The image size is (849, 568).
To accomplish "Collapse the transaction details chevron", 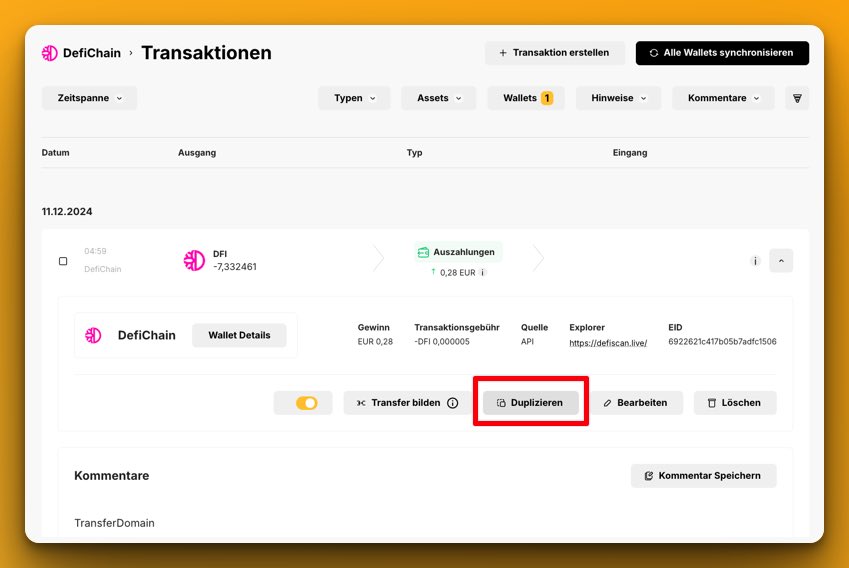I will click(781, 260).
